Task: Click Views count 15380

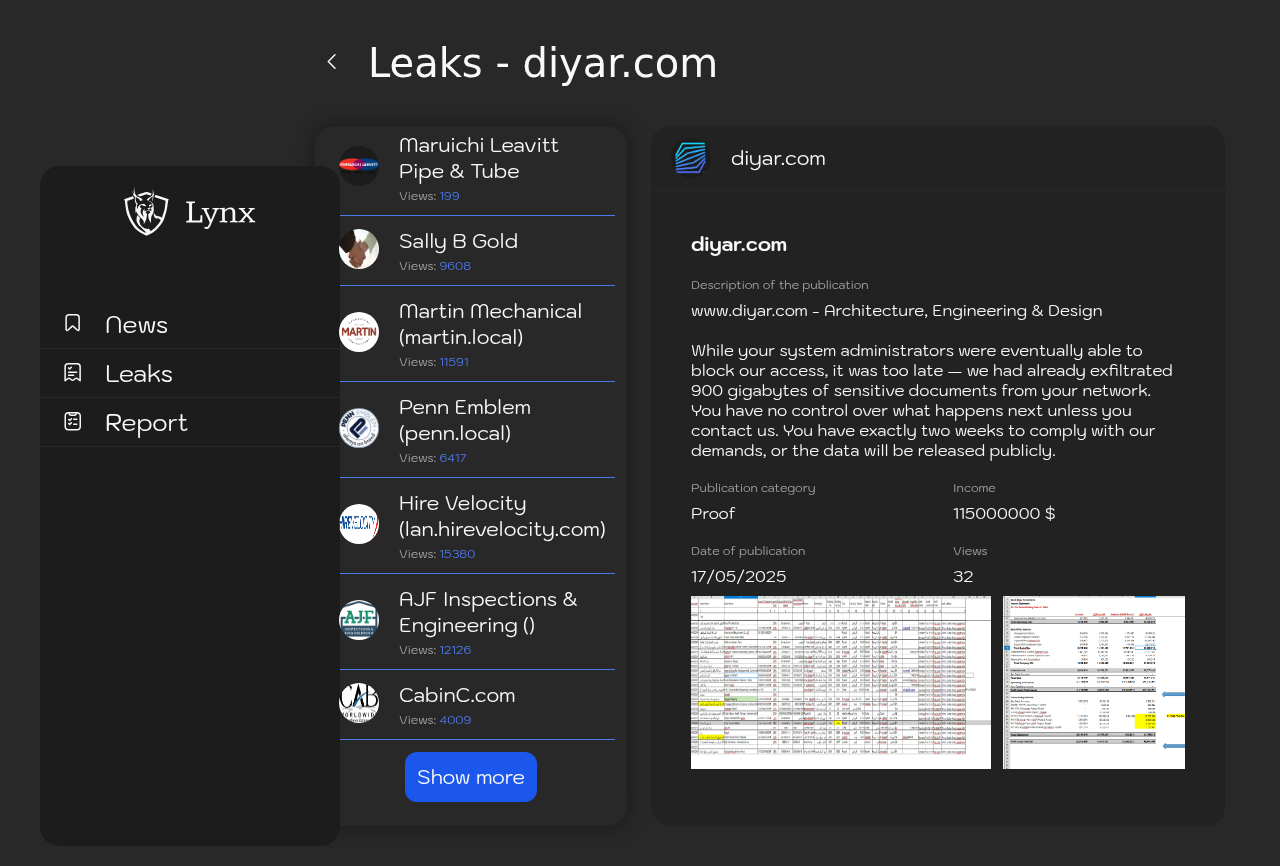Action: 457,554
